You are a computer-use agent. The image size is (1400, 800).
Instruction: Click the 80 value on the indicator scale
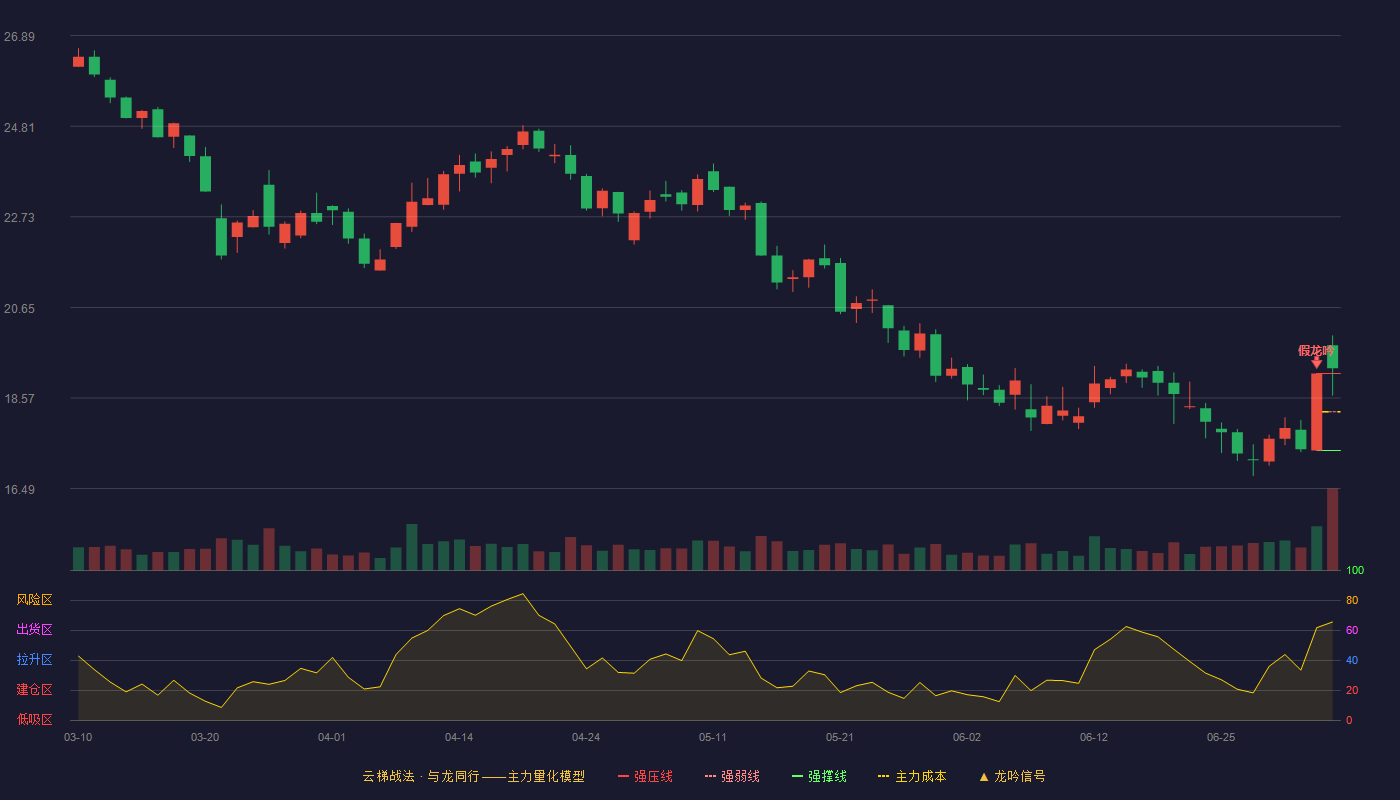(x=1352, y=600)
